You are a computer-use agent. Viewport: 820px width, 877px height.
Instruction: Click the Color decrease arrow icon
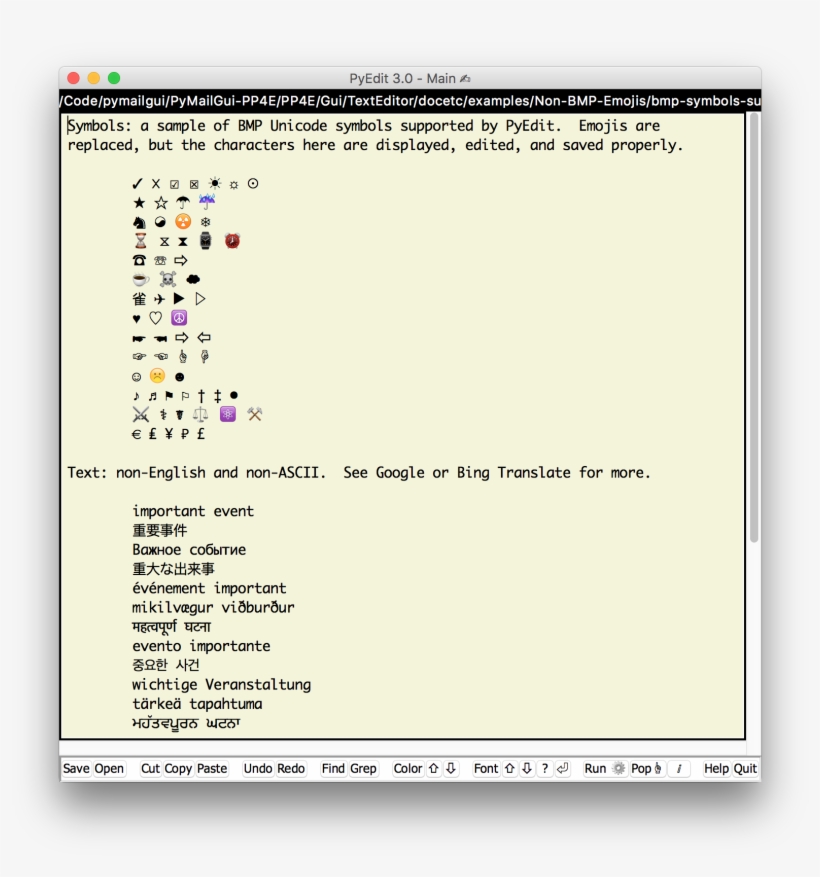448,768
